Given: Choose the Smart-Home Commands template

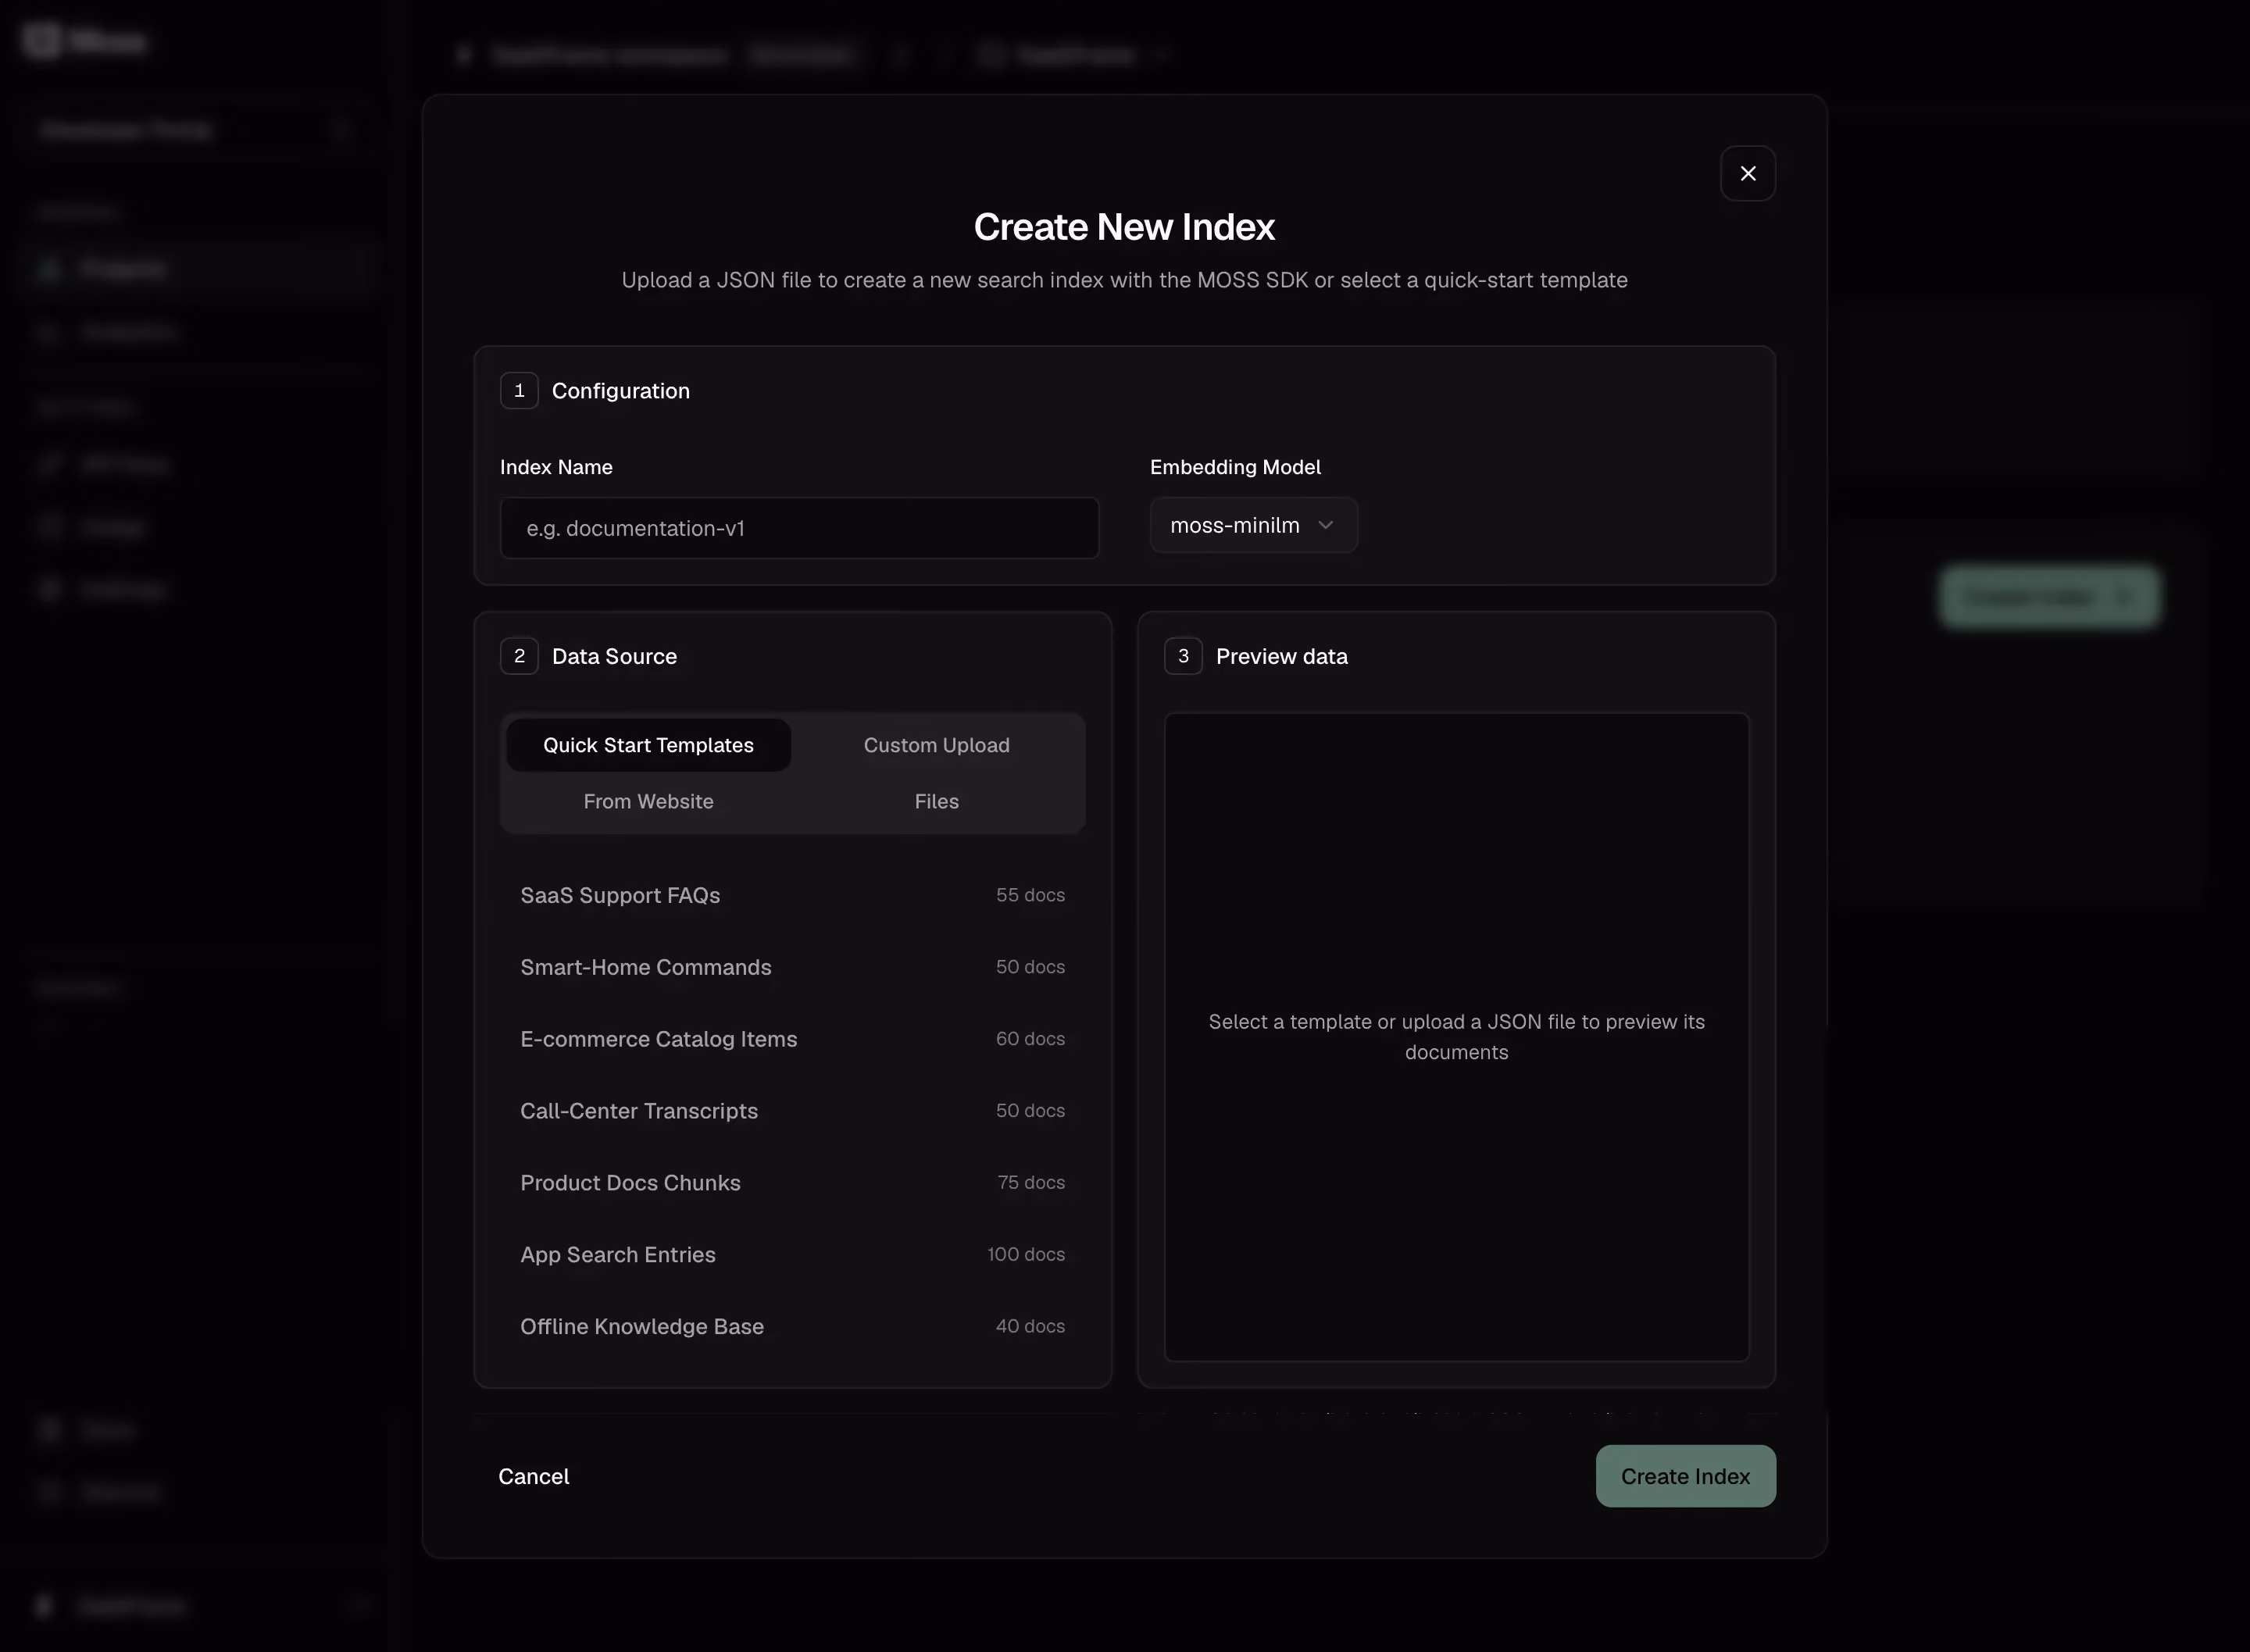Looking at the screenshot, I should click(x=792, y=967).
